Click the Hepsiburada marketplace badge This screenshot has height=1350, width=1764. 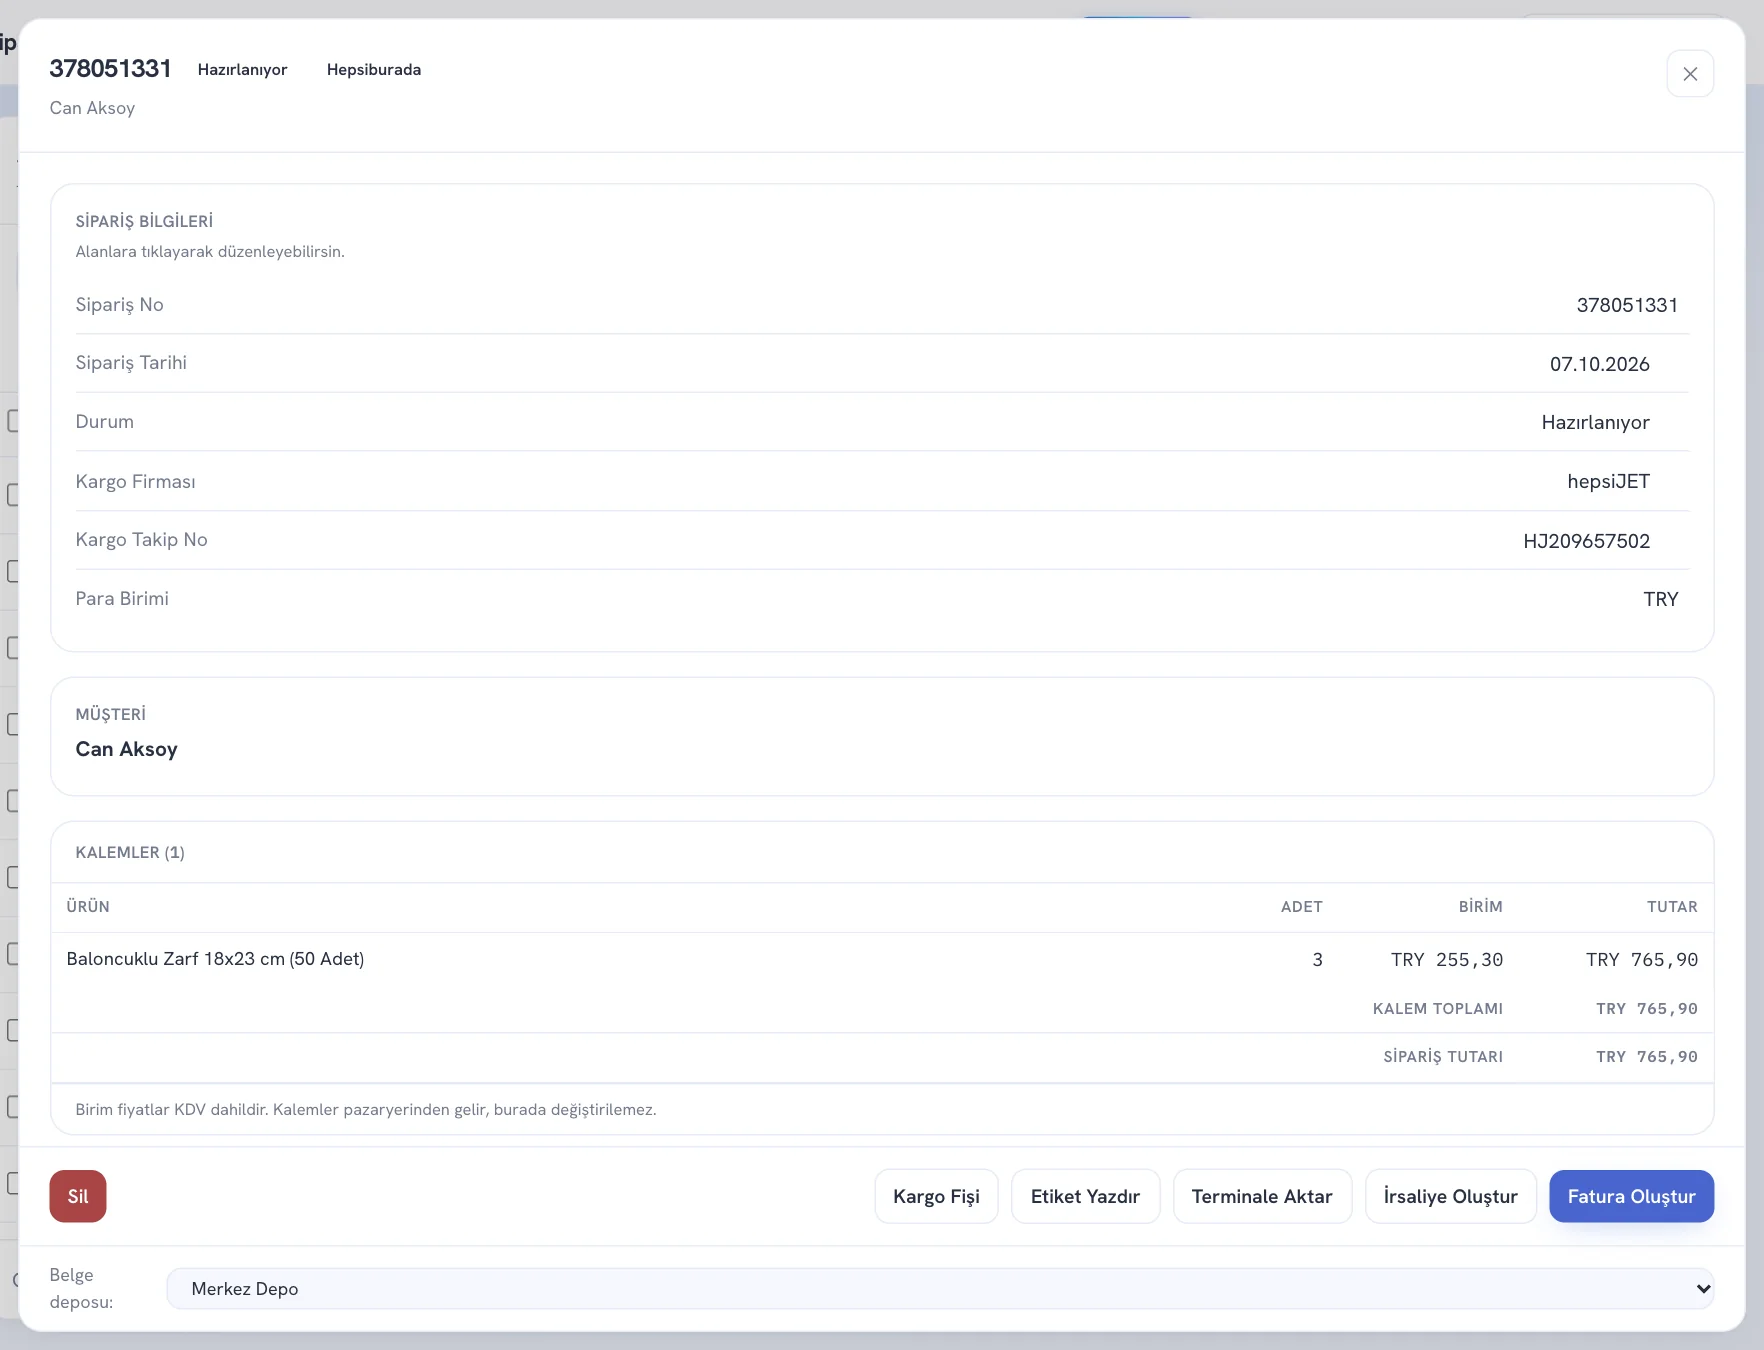[x=374, y=69]
